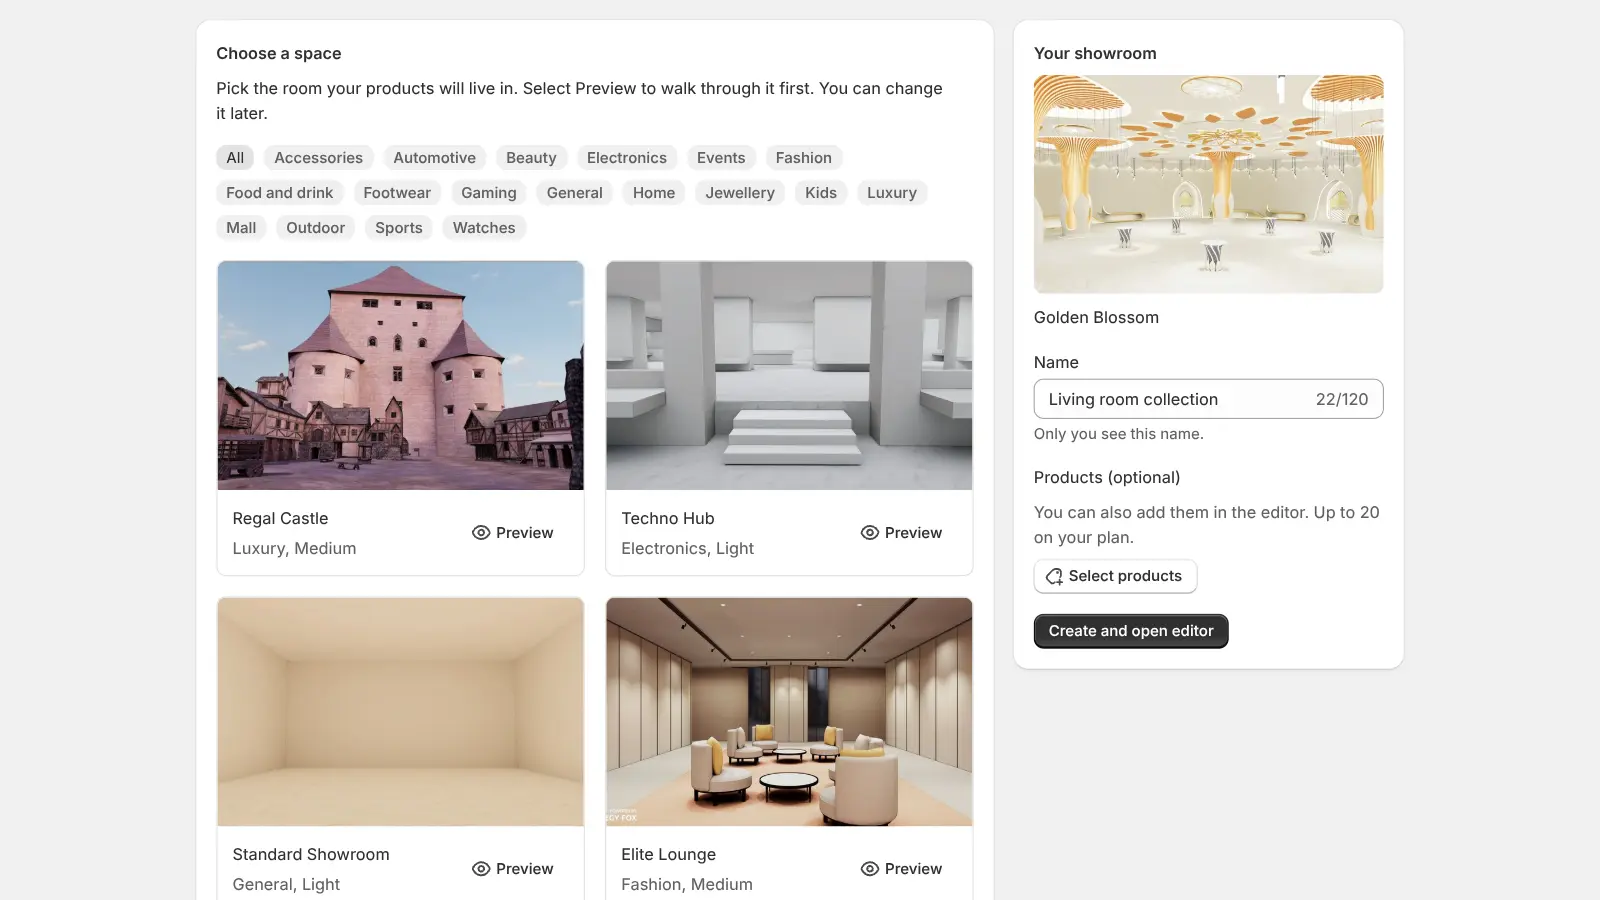Click Create and open editor
The height and width of the screenshot is (900, 1600).
(1131, 631)
